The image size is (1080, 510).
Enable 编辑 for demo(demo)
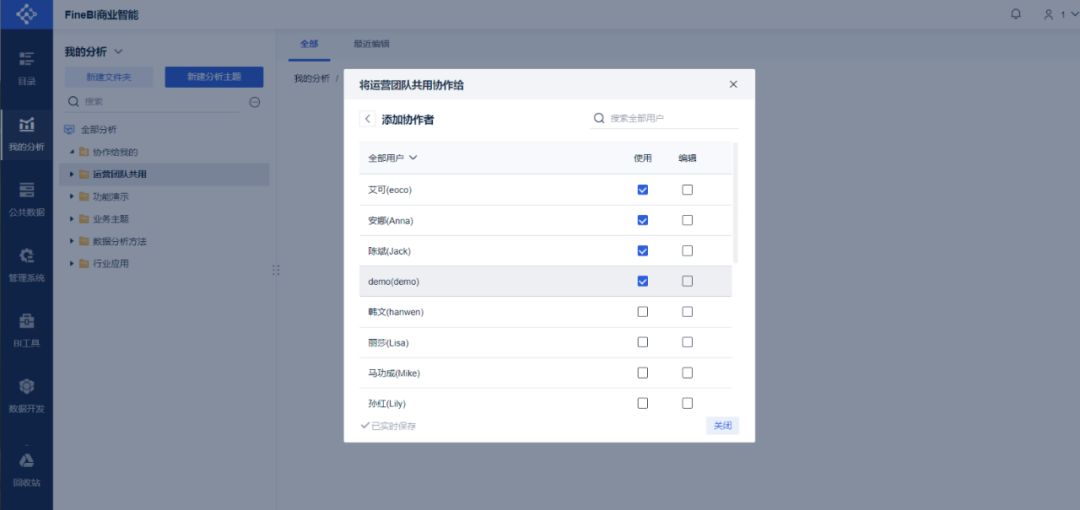pyautogui.click(x=687, y=281)
